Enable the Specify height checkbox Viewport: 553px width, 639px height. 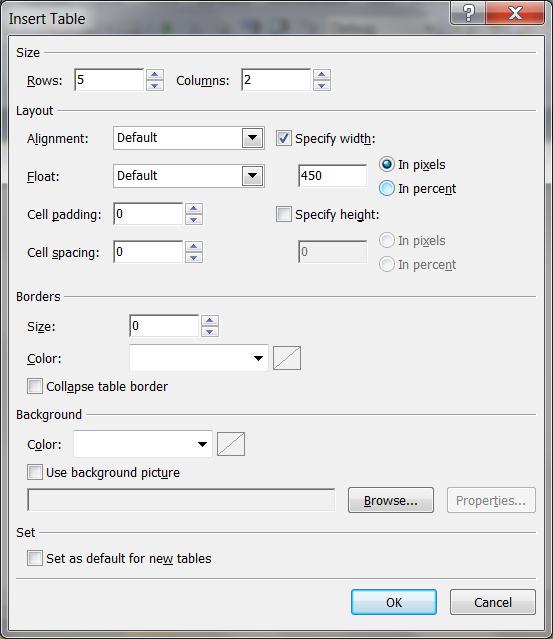coord(284,214)
